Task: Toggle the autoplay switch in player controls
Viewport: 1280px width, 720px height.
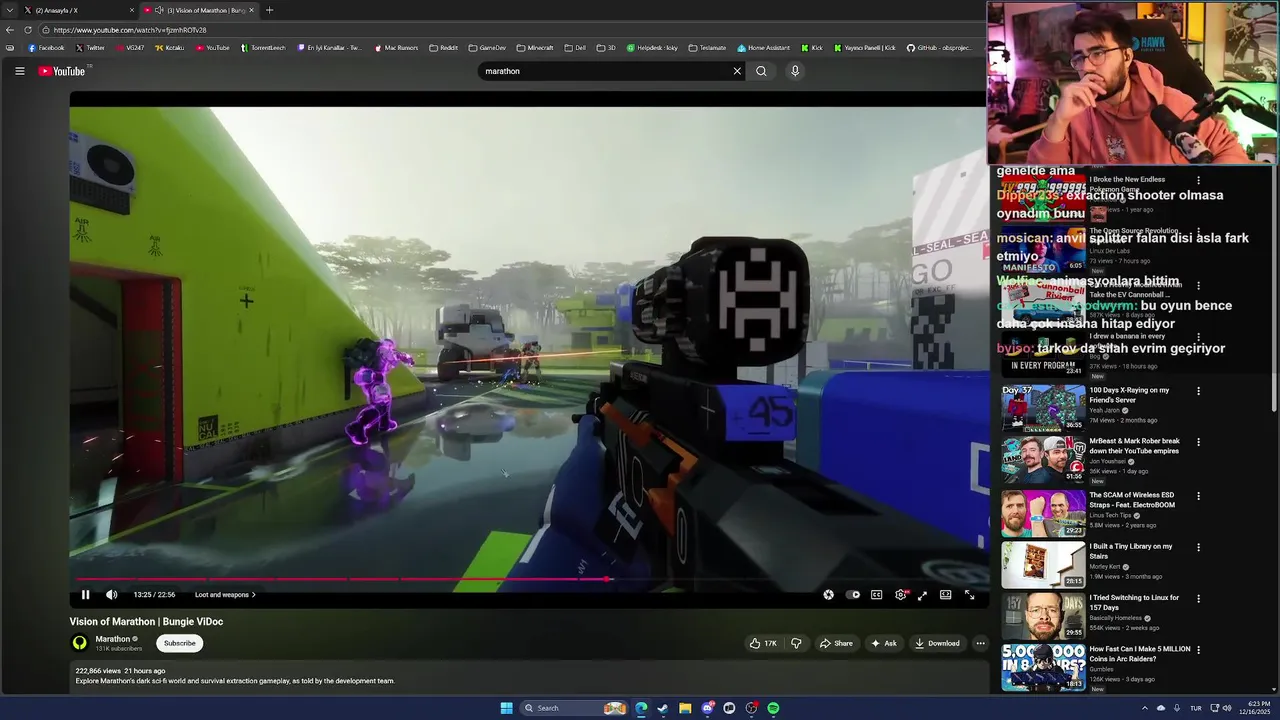Action: pos(853,595)
